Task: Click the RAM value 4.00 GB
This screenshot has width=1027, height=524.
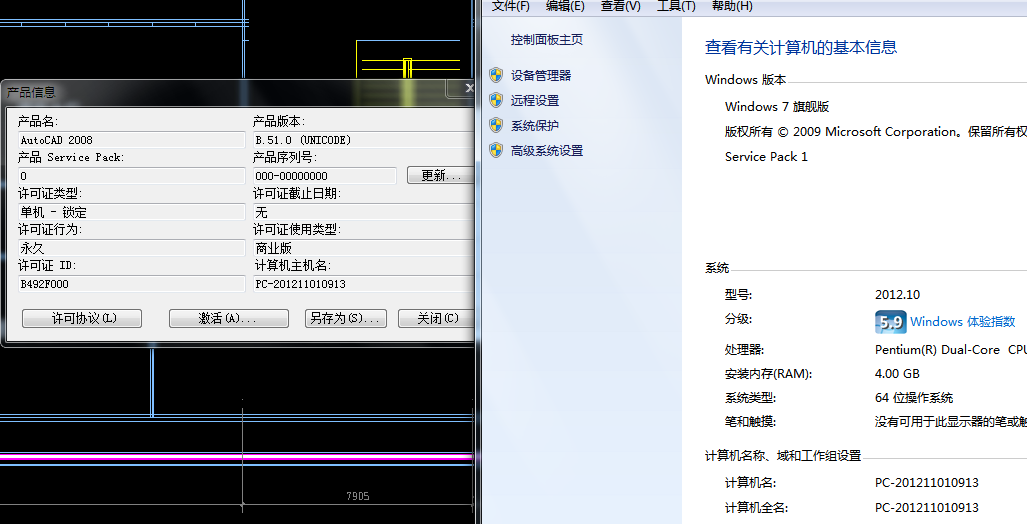Action: point(897,374)
